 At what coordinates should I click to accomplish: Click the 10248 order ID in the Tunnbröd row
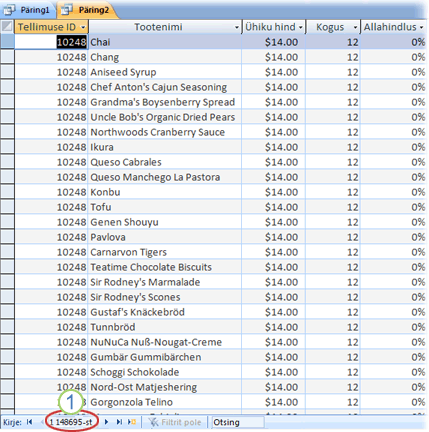(51, 327)
